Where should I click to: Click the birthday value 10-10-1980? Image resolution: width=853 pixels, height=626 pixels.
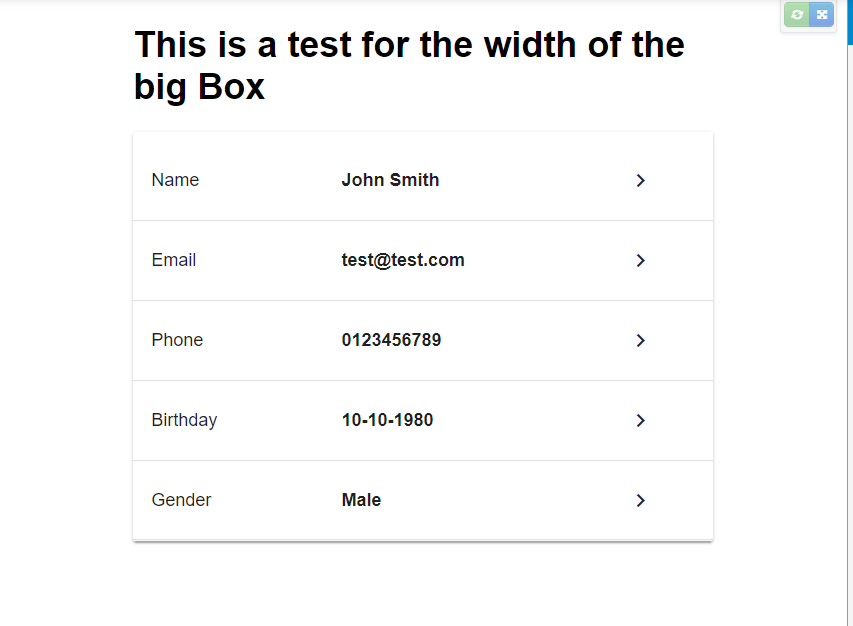[387, 420]
